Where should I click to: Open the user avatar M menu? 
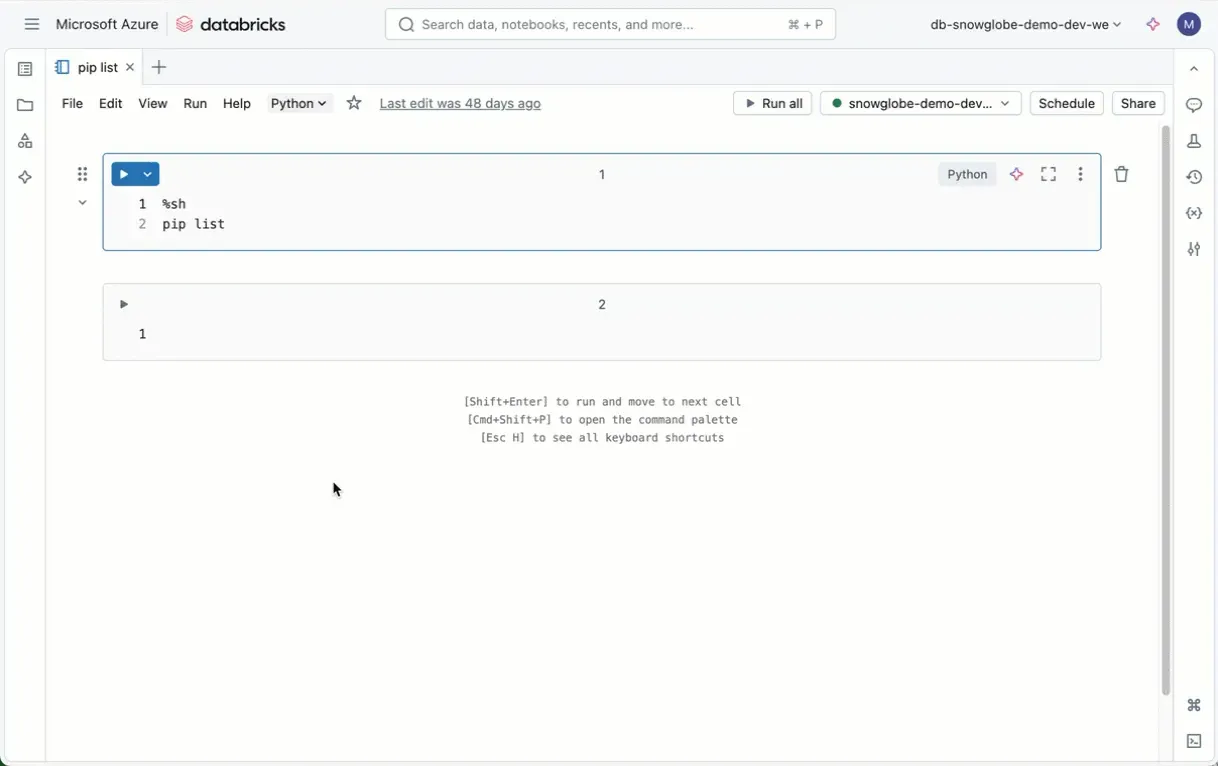pos(1189,24)
